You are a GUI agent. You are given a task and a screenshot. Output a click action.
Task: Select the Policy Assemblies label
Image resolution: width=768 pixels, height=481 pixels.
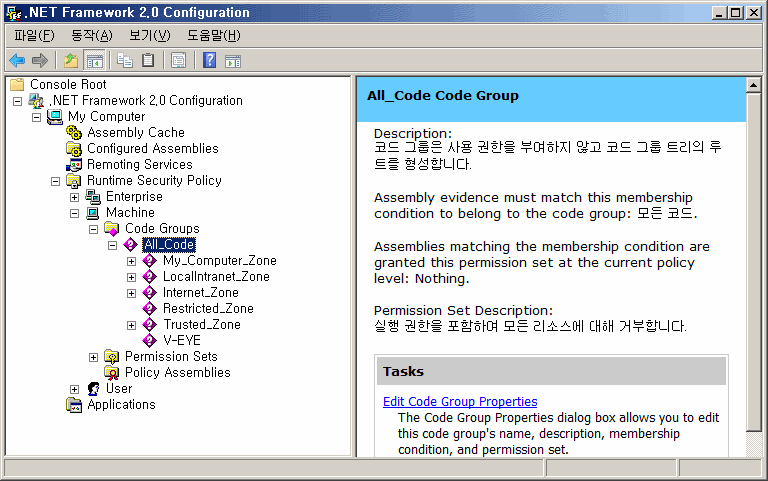tap(177, 372)
